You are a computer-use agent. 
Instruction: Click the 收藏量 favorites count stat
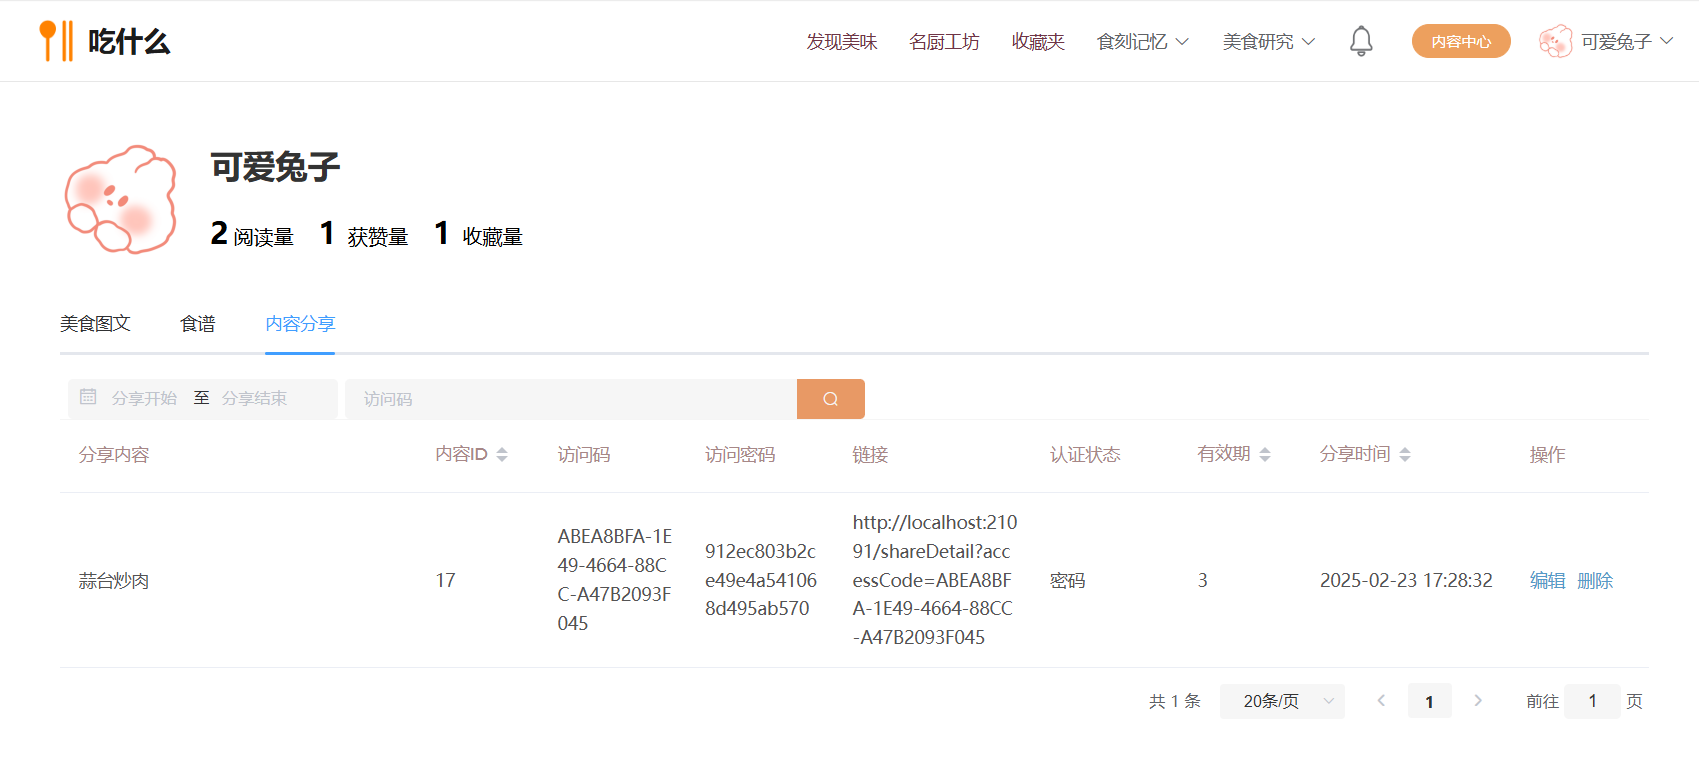coord(479,234)
